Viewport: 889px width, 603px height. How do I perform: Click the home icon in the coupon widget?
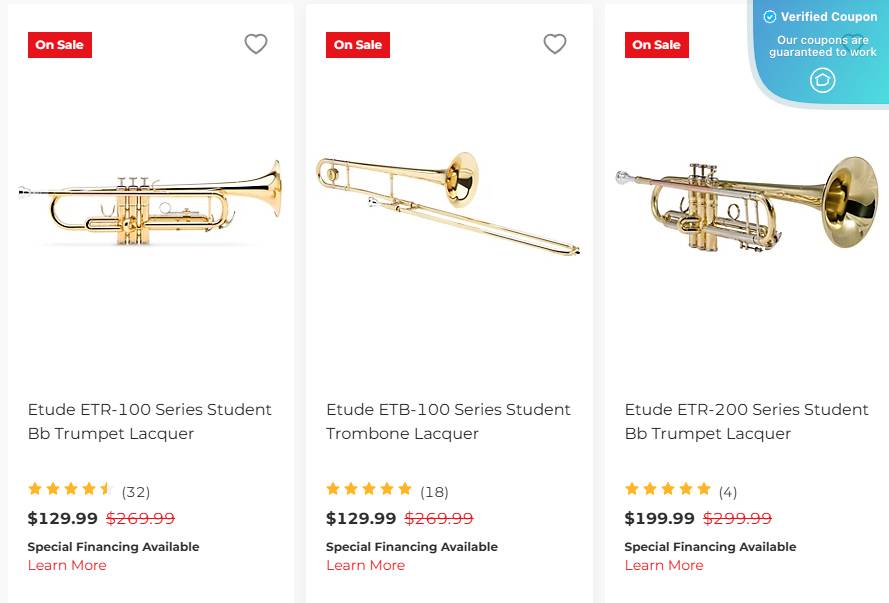pos(822,80)
